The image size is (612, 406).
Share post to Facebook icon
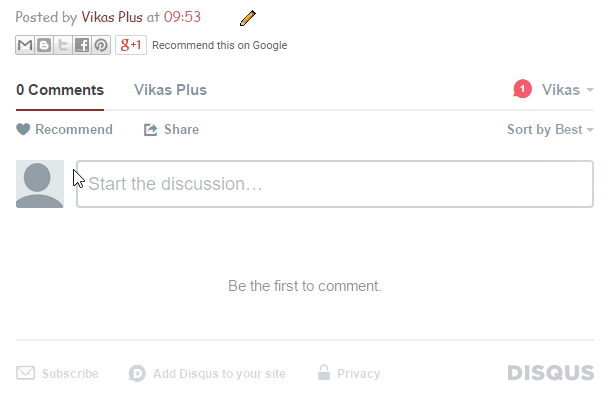tap(82, 45)
